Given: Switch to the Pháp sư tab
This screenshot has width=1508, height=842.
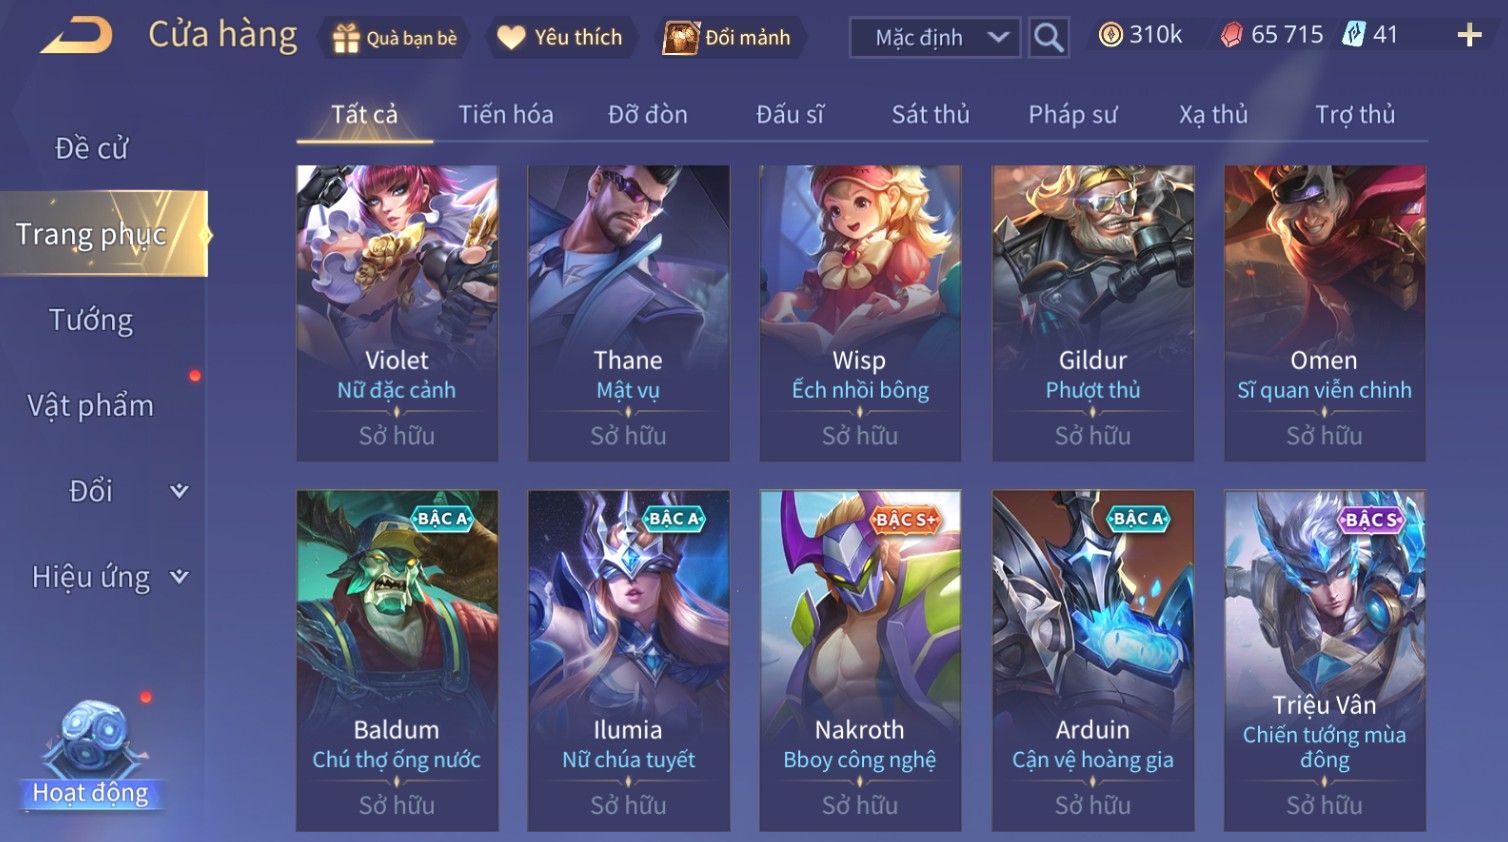Looking at the screenshot, I should click(x=1072, y=115).
